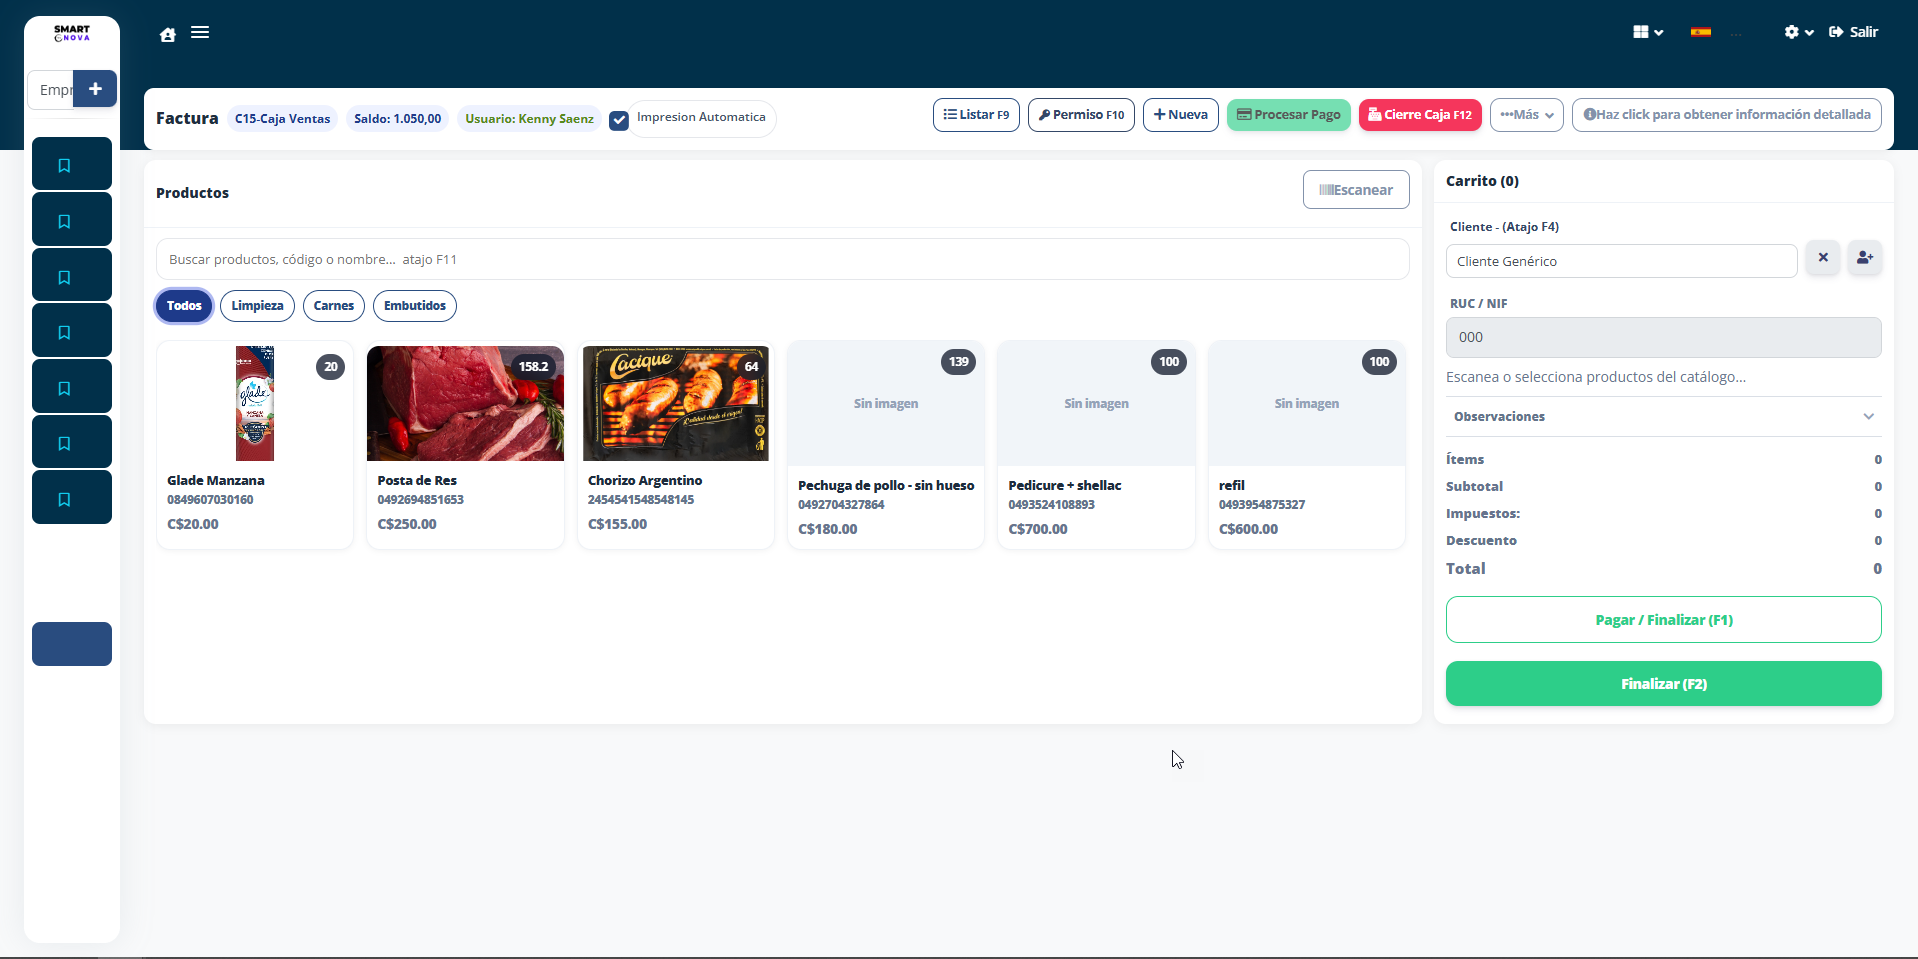
Task: Select the Posta de Res product card
Action: pos(465,444)
